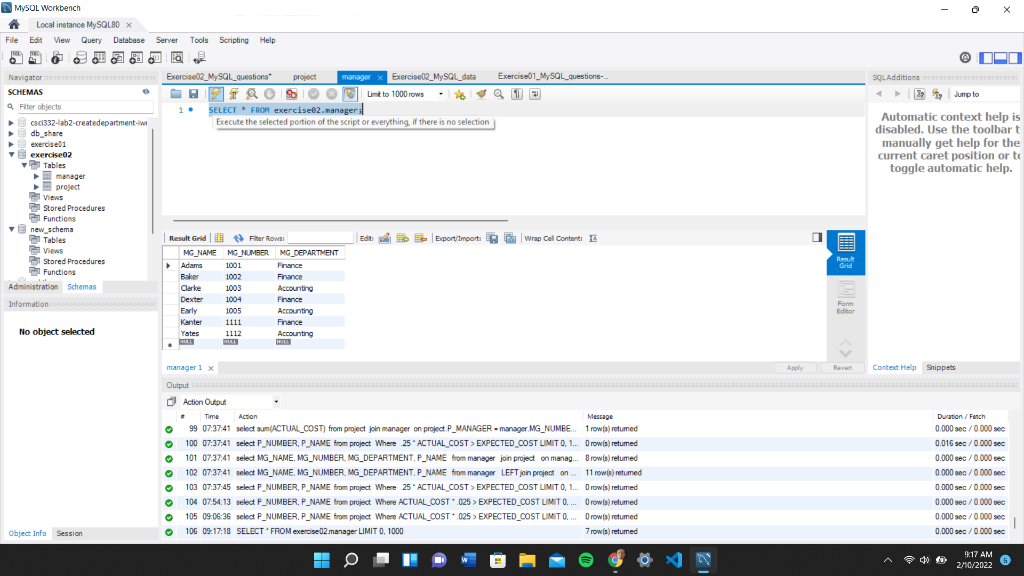Export recordset to external file

click(x=492, y=238)
